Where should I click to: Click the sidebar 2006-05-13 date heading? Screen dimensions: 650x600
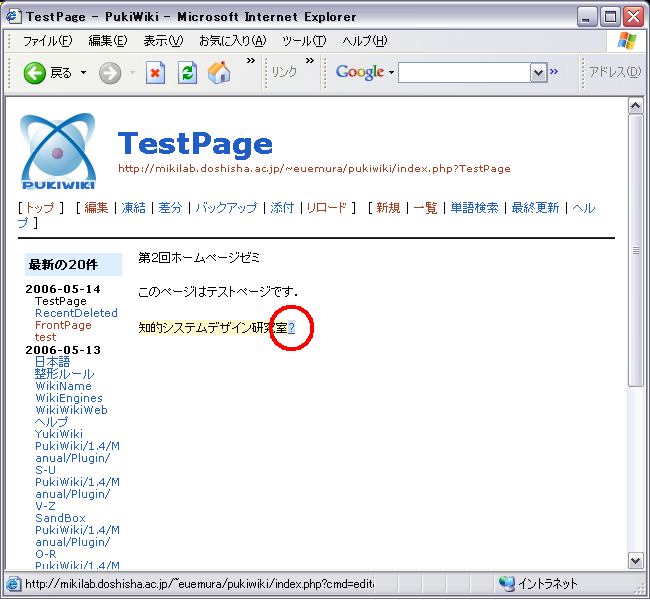coord(63,350)
